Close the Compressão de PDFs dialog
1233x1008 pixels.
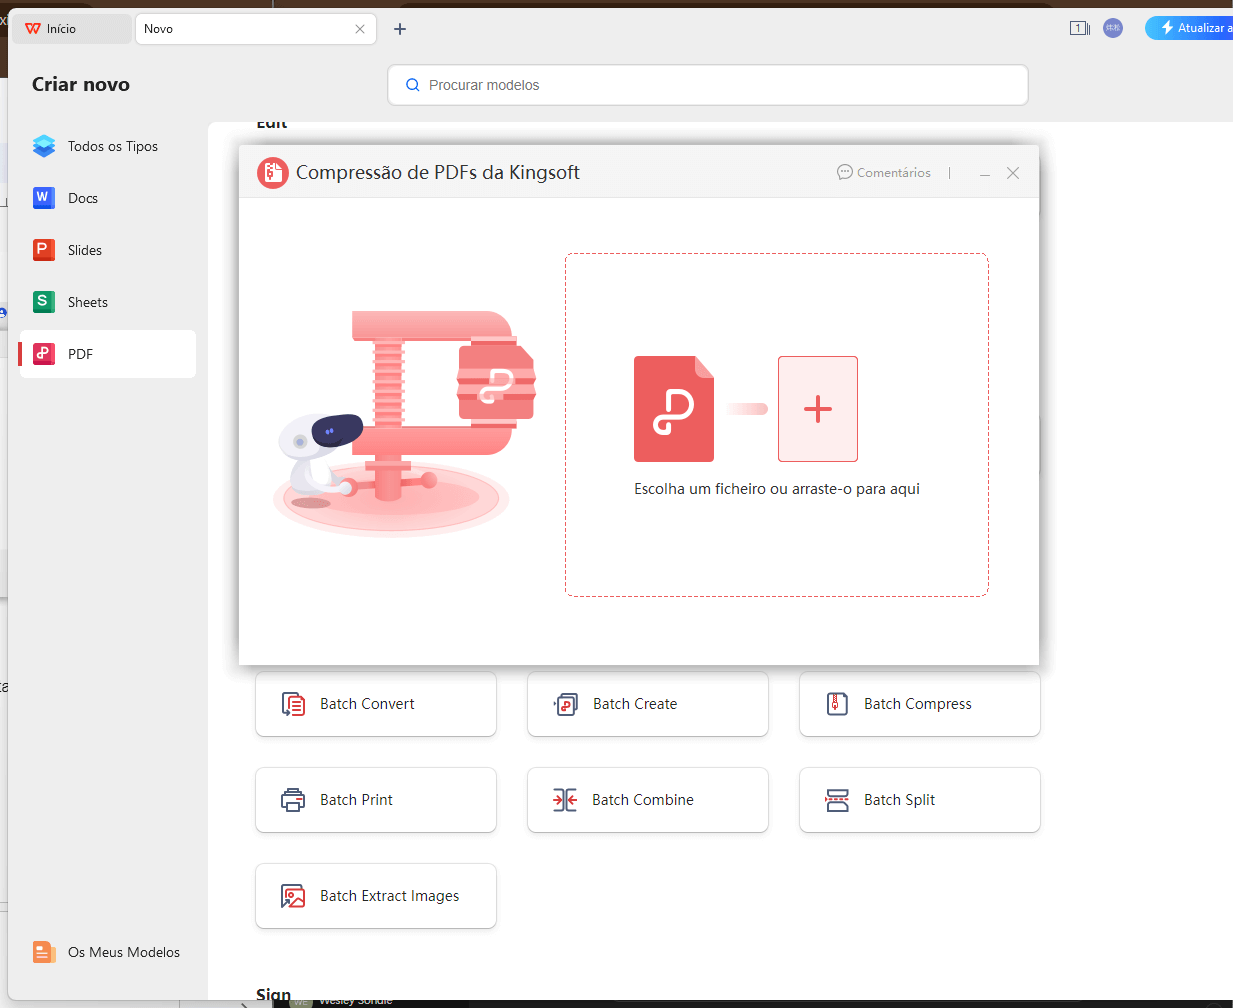click(1013, 173)
